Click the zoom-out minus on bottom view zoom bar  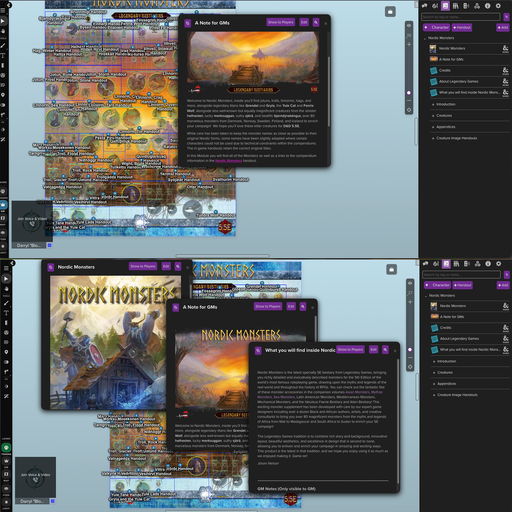click(410, 358)
